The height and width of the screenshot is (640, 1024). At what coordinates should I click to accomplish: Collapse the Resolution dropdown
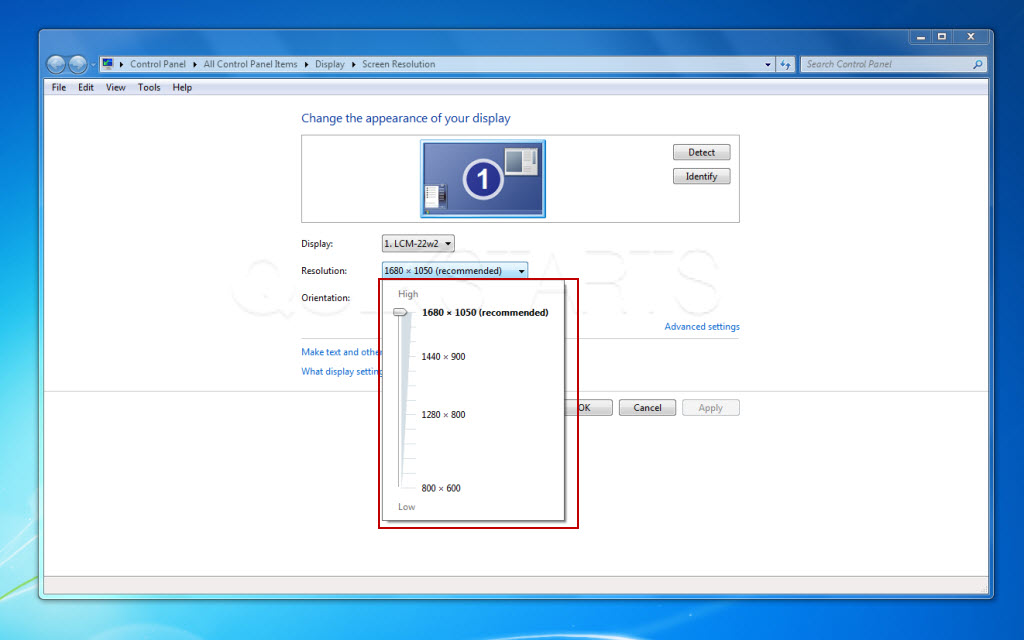(455, 270)
